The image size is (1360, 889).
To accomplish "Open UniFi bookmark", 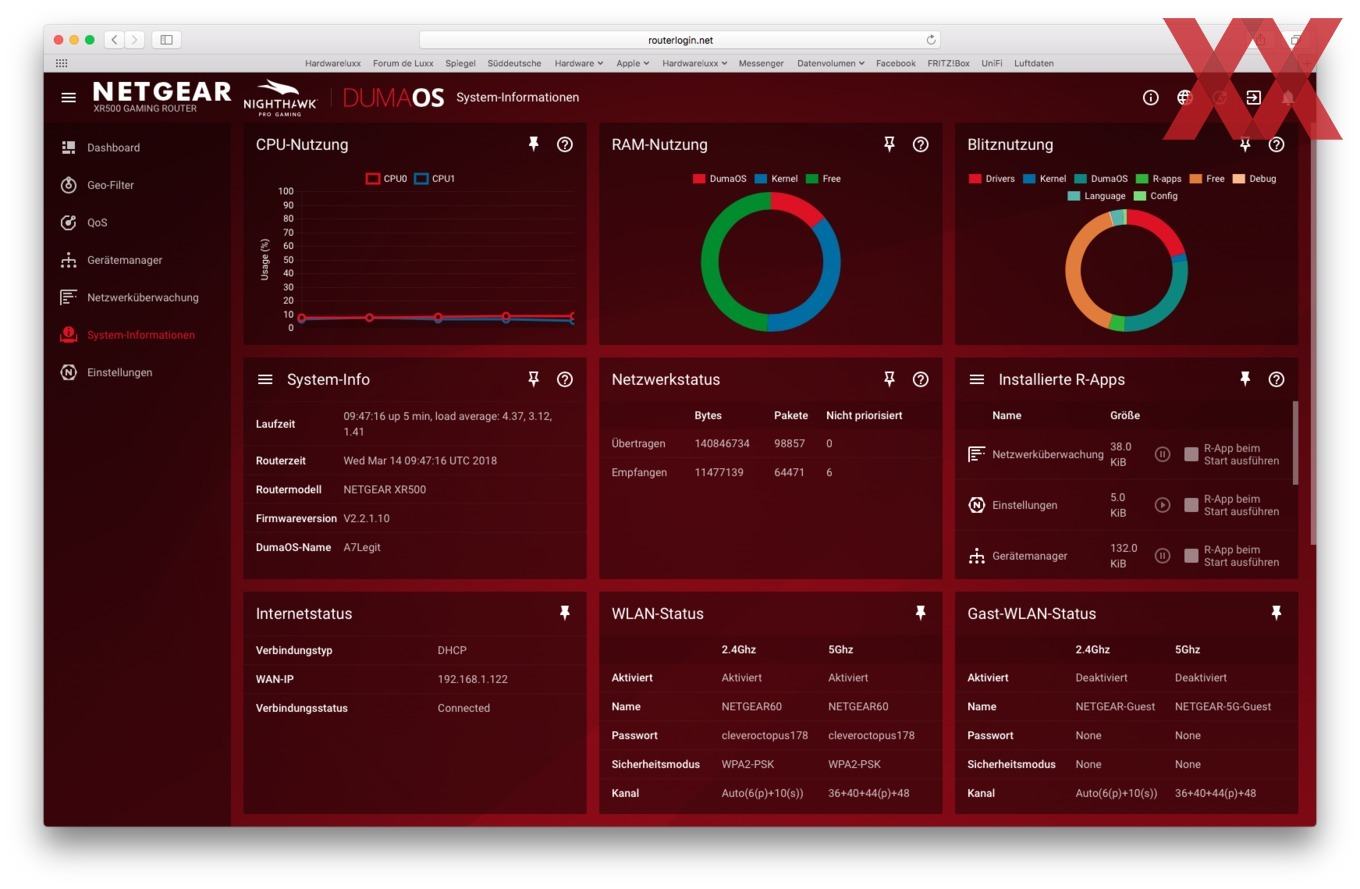I will pyautogui.click(x=991, y=63).
